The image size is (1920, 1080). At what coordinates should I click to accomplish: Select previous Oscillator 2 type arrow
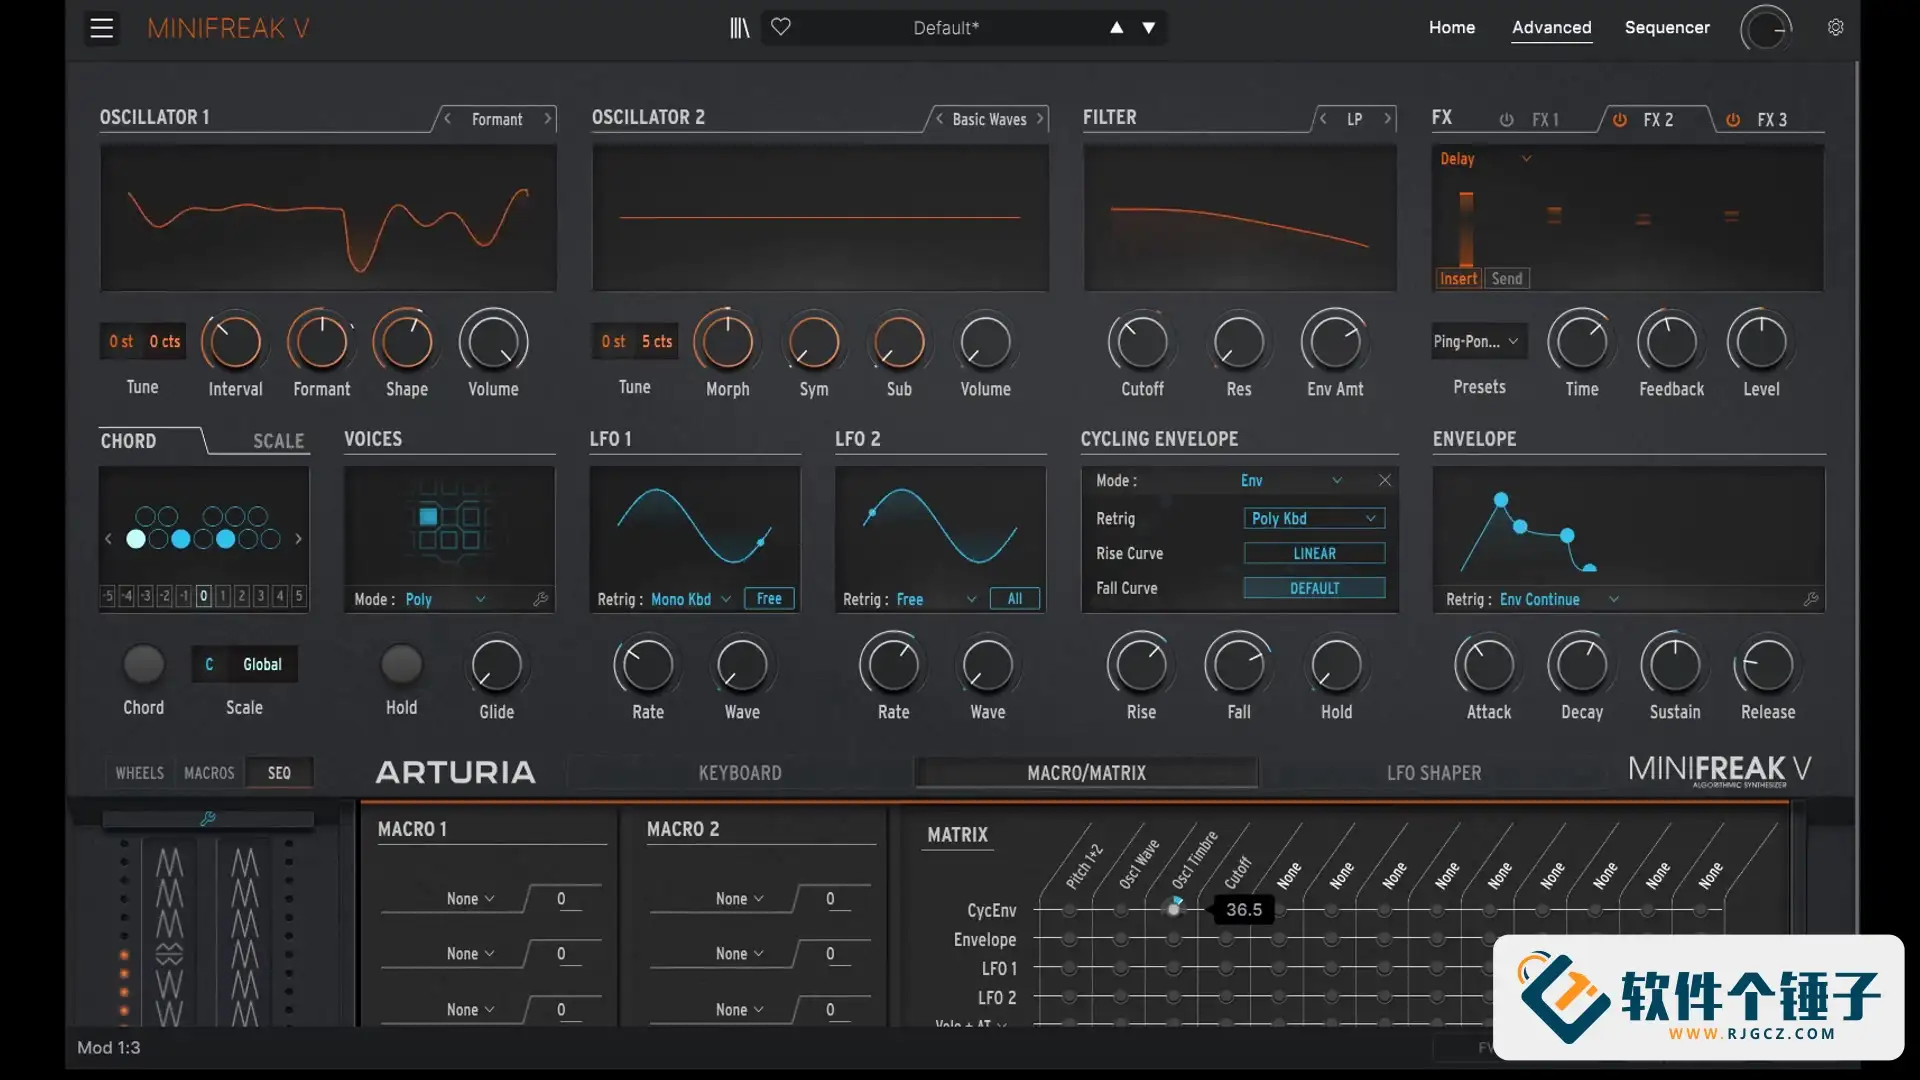click(x=939, y=119)
